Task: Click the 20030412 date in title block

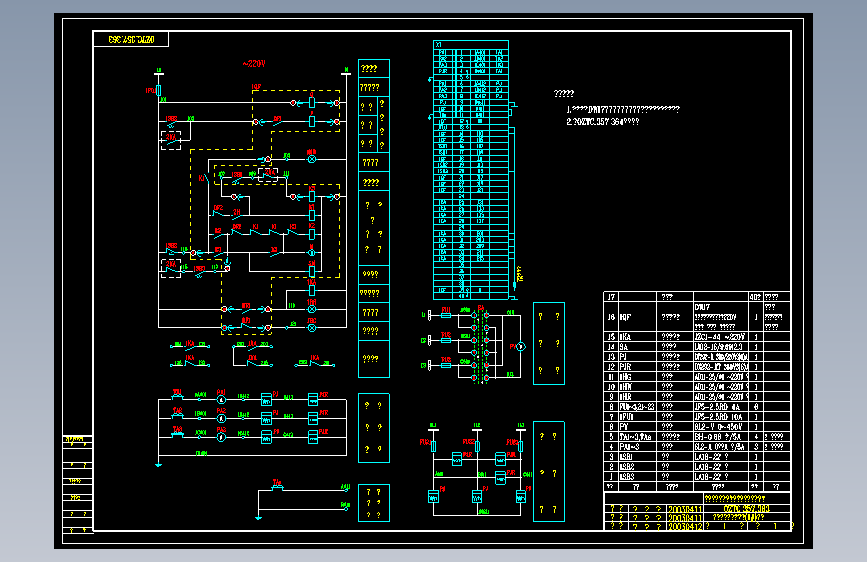Action: click(x=685, y=526)
